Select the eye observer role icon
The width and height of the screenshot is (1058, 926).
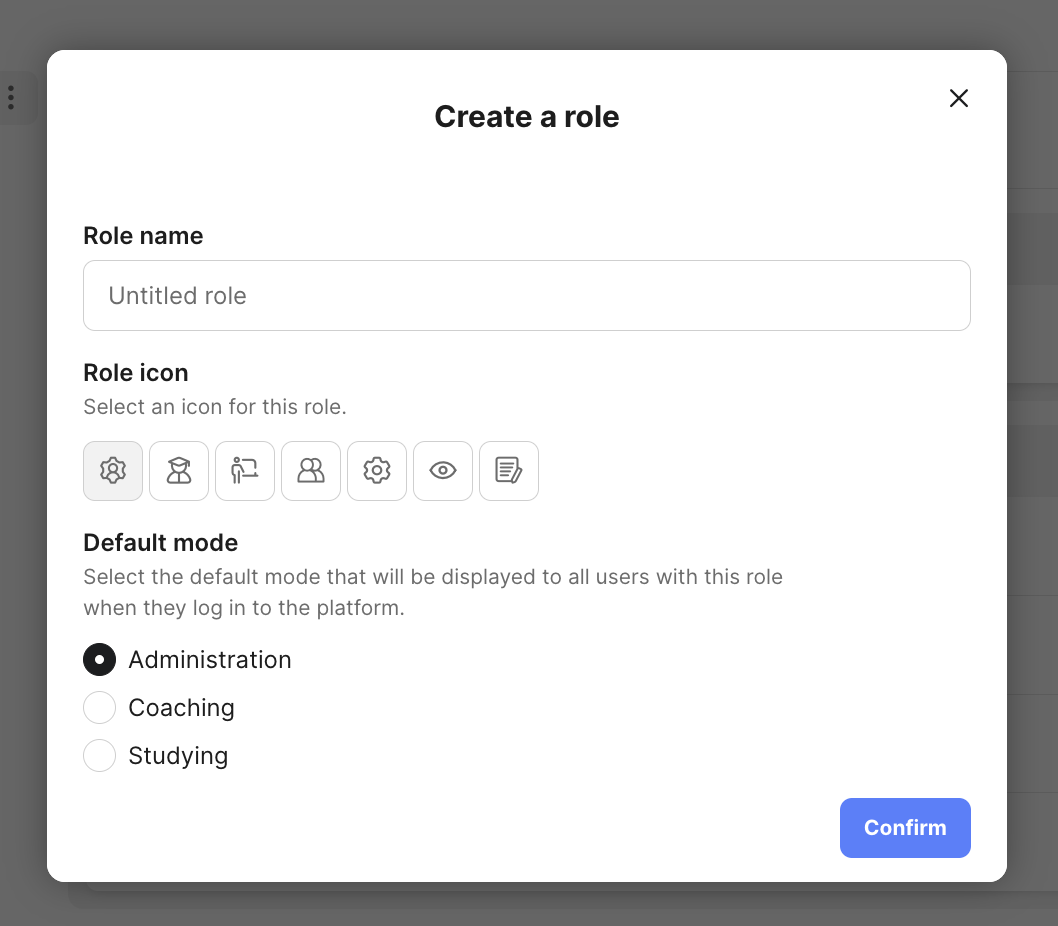pos(443,470)
